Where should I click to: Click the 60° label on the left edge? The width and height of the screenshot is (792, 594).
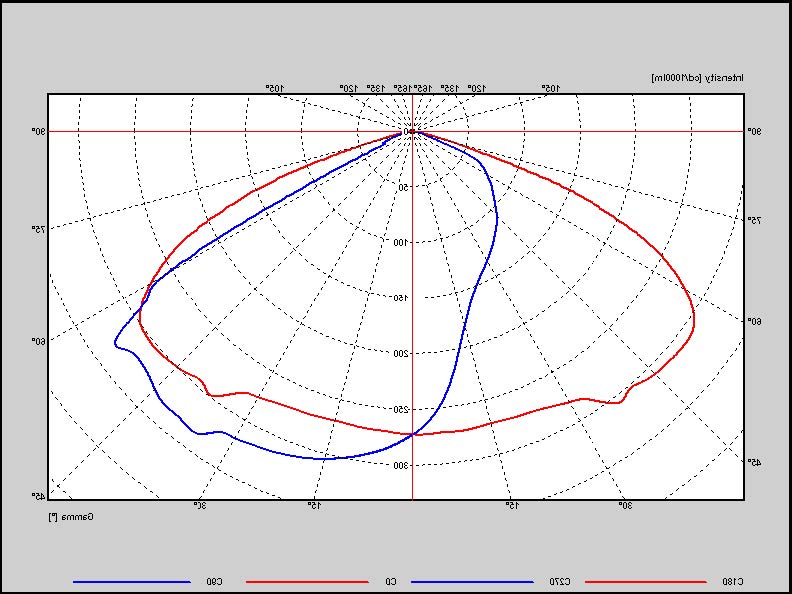tap(39, 340)
